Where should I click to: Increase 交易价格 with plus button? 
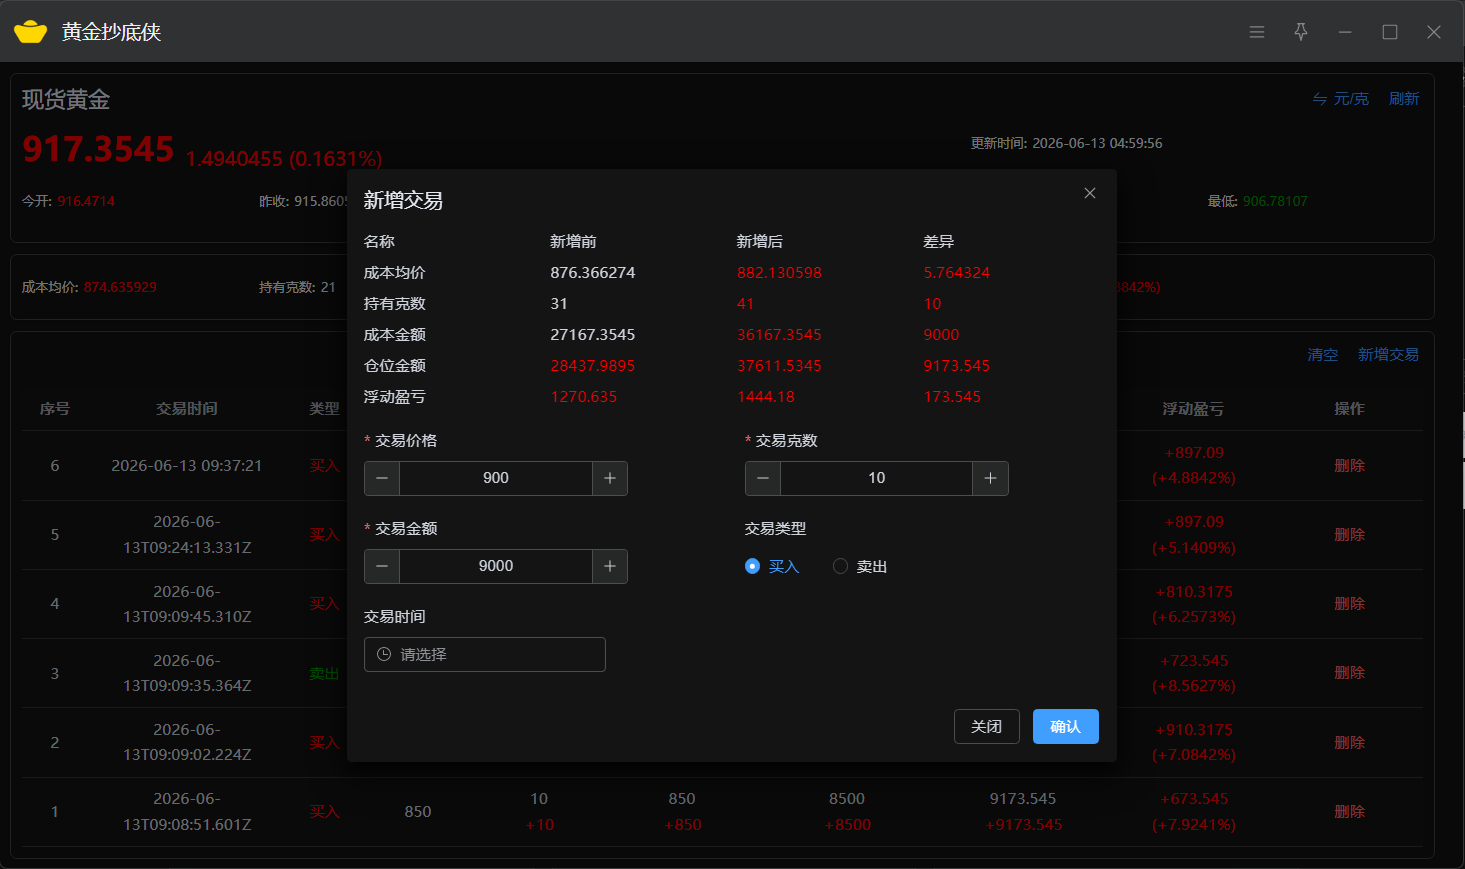click(x=610, y=478)
